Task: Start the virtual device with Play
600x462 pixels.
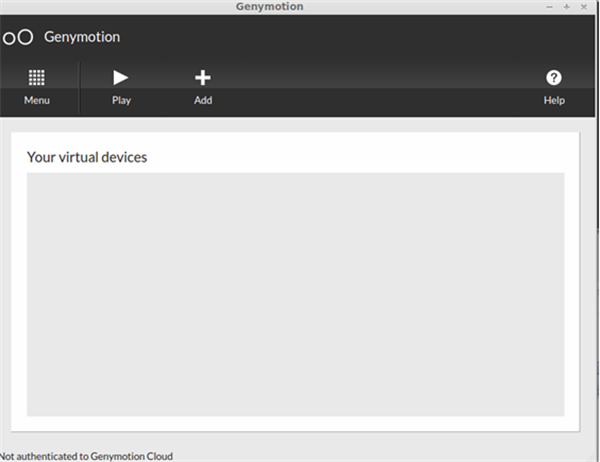Action: click(x=121, y=78)
